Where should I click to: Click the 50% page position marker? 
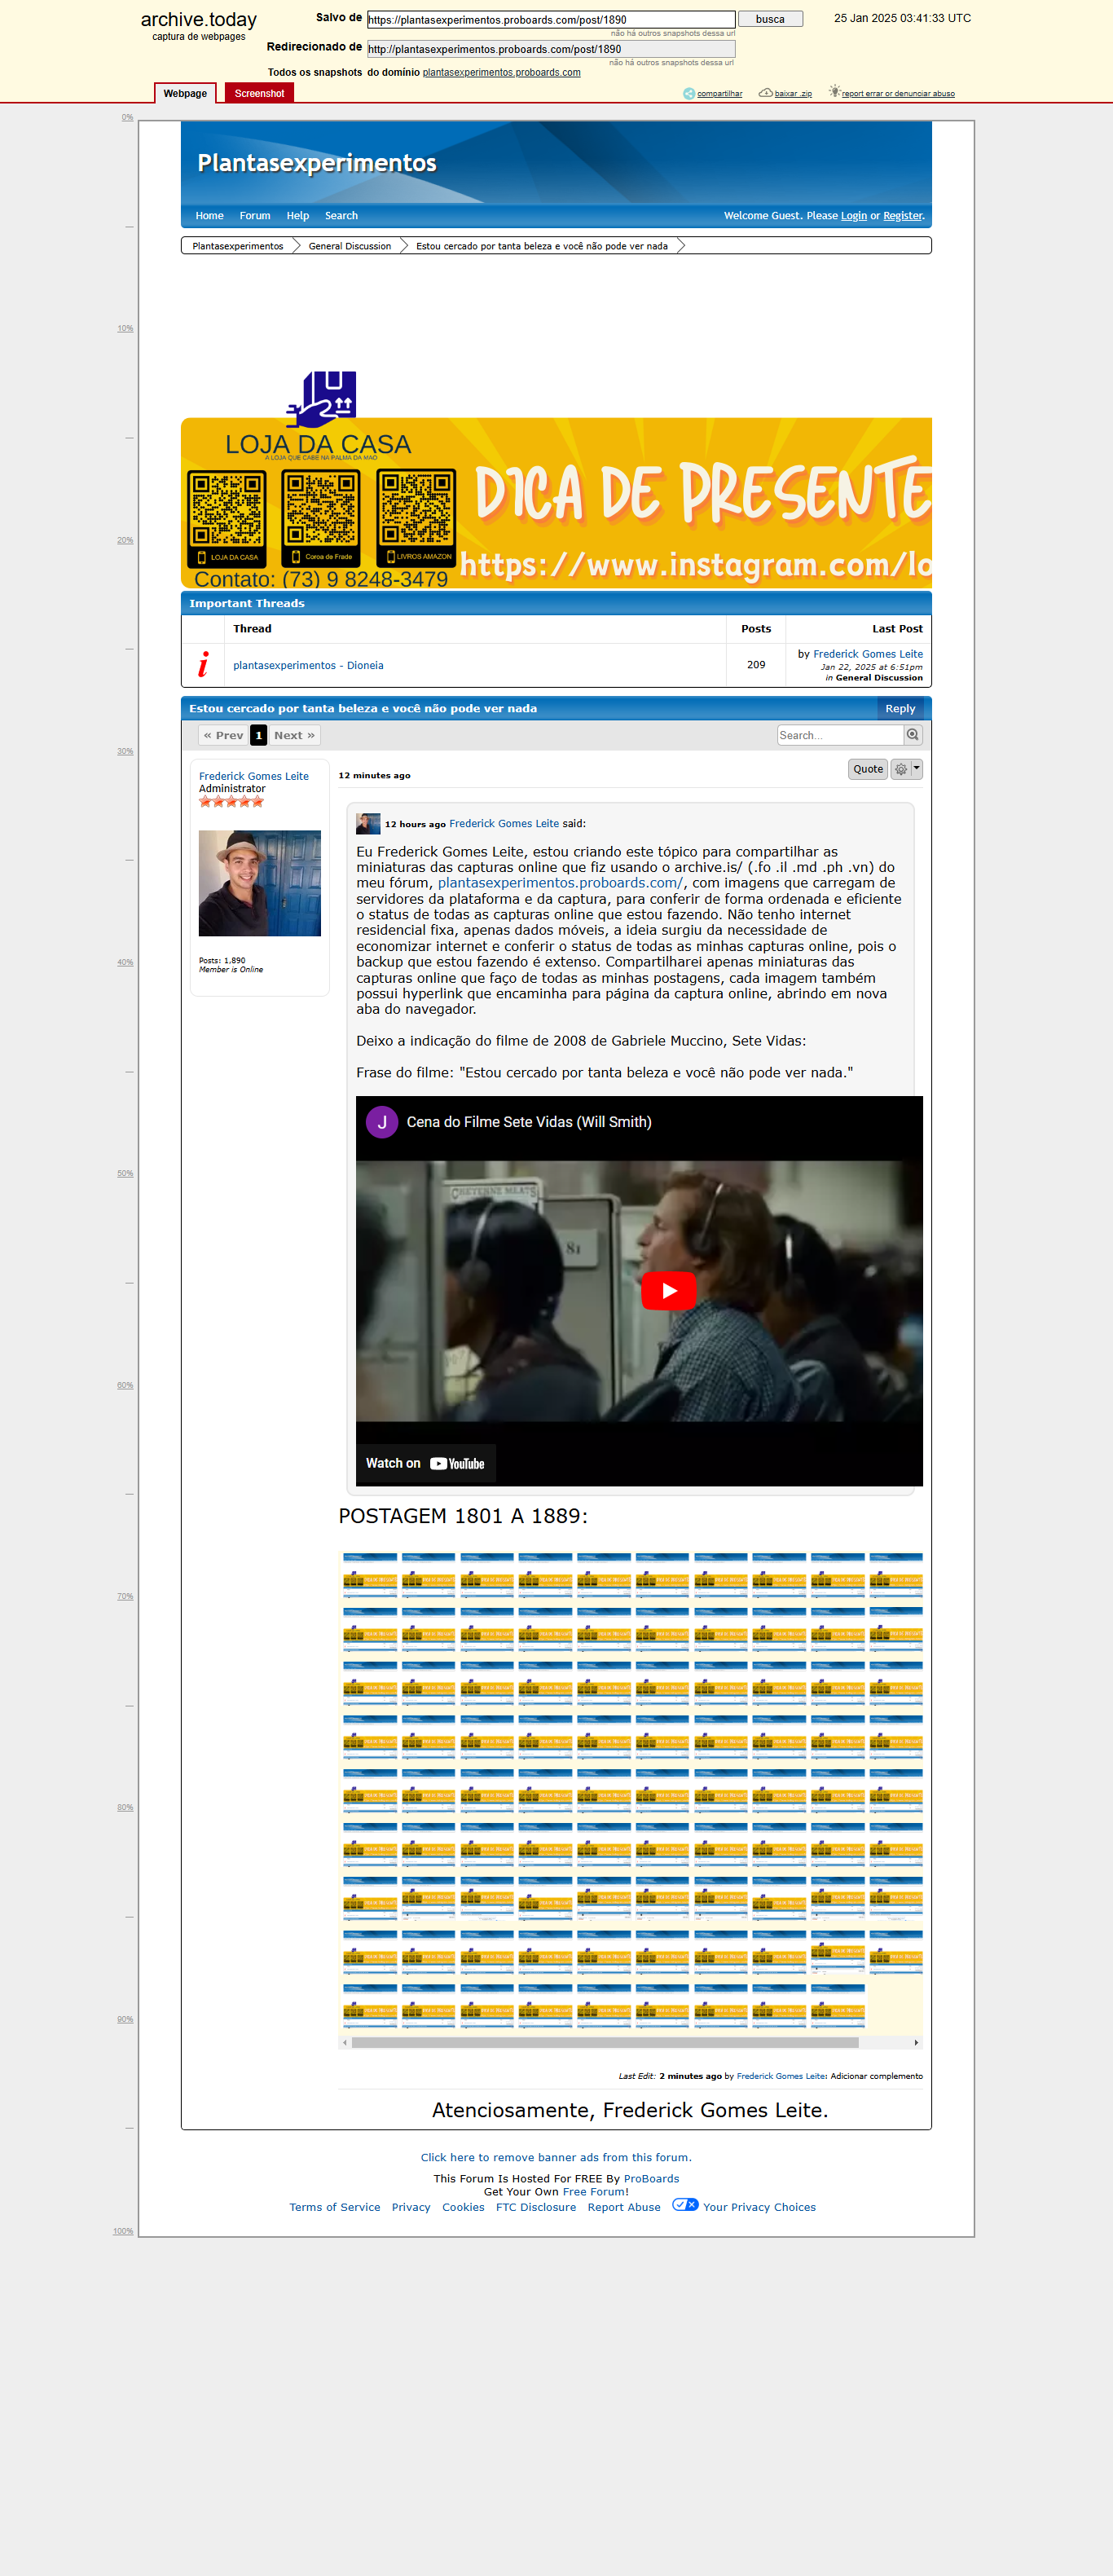125,1173
